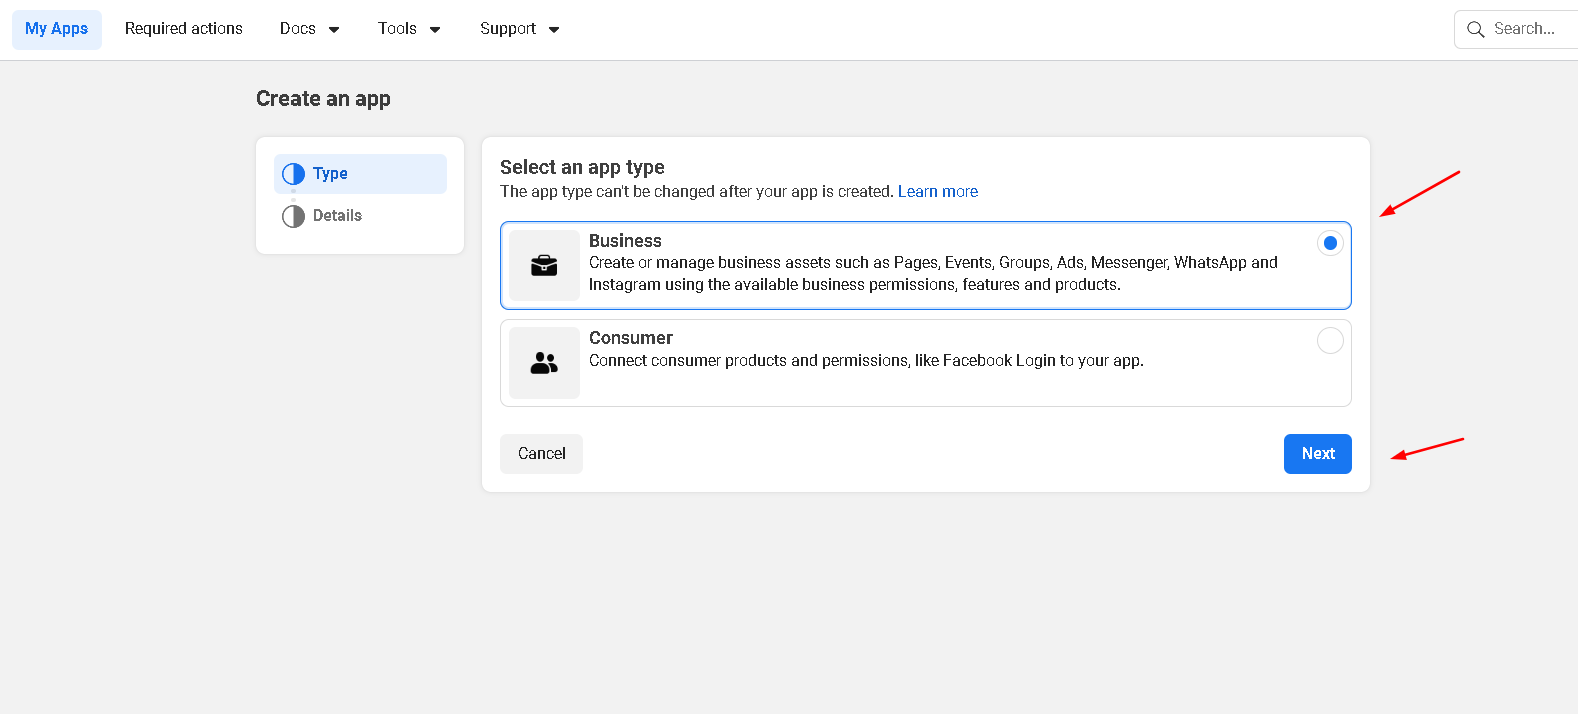
Task: Choose the Consumer app type heading
Action: tap(631, 338)
